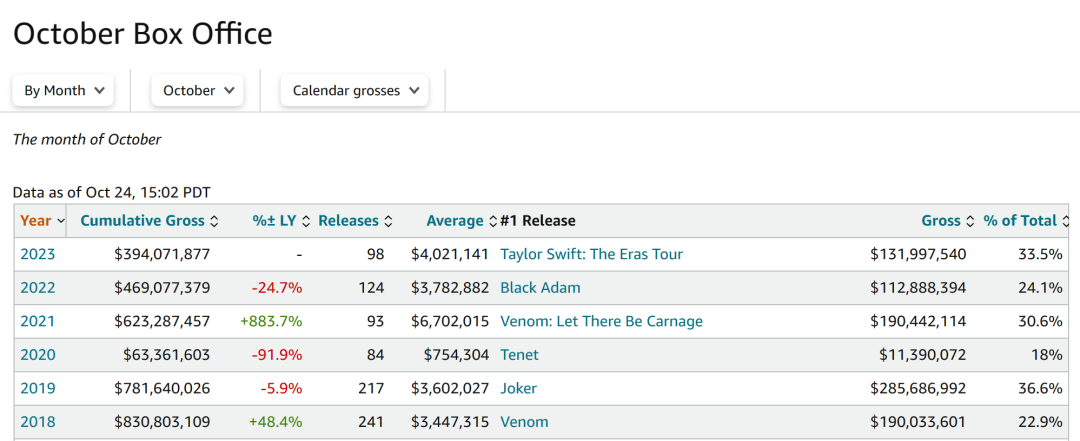Open the Black Adam release link

540,288
